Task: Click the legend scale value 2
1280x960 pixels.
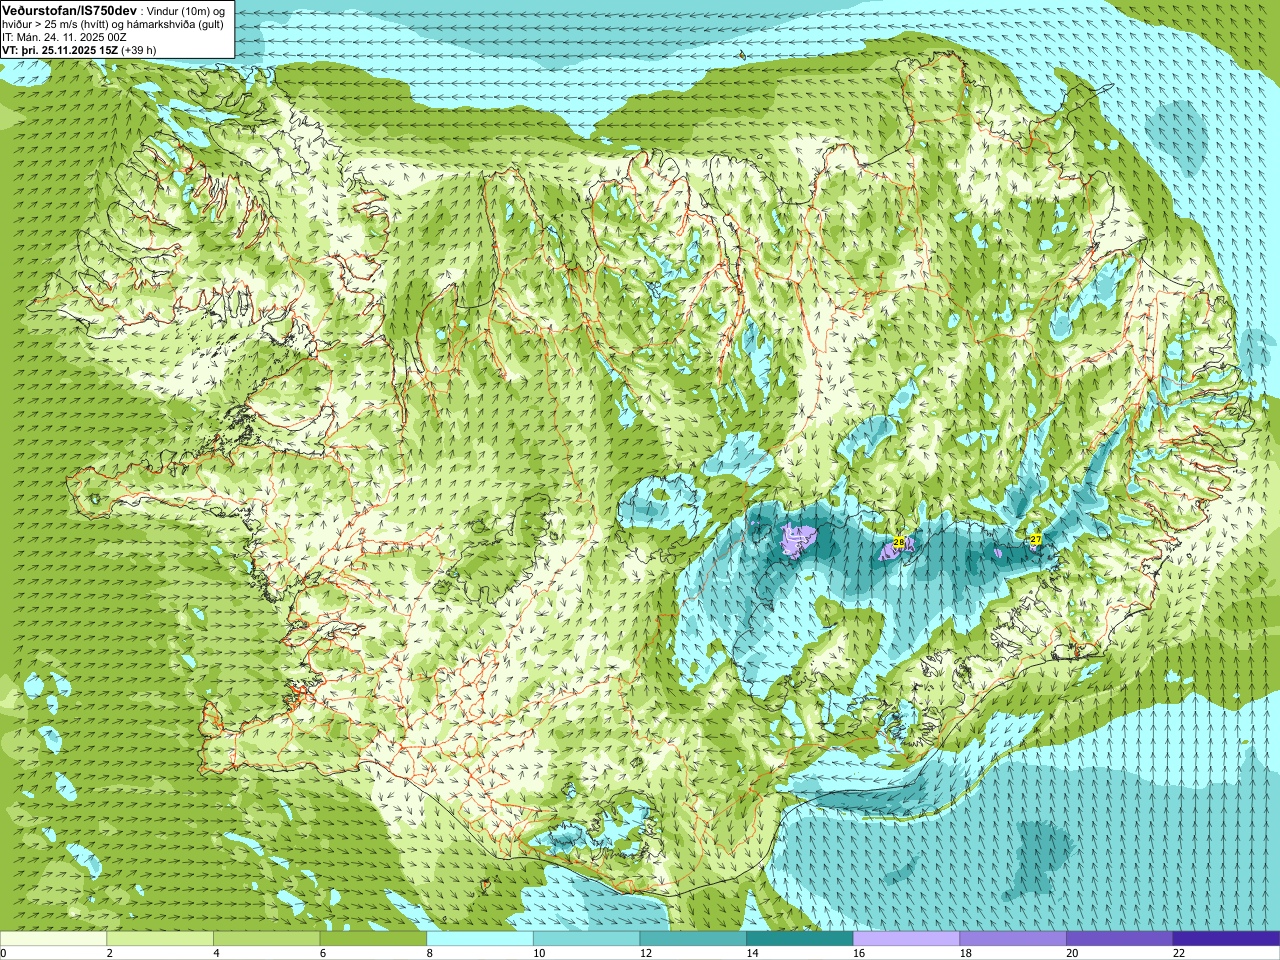Action: (x=109, y=953)
